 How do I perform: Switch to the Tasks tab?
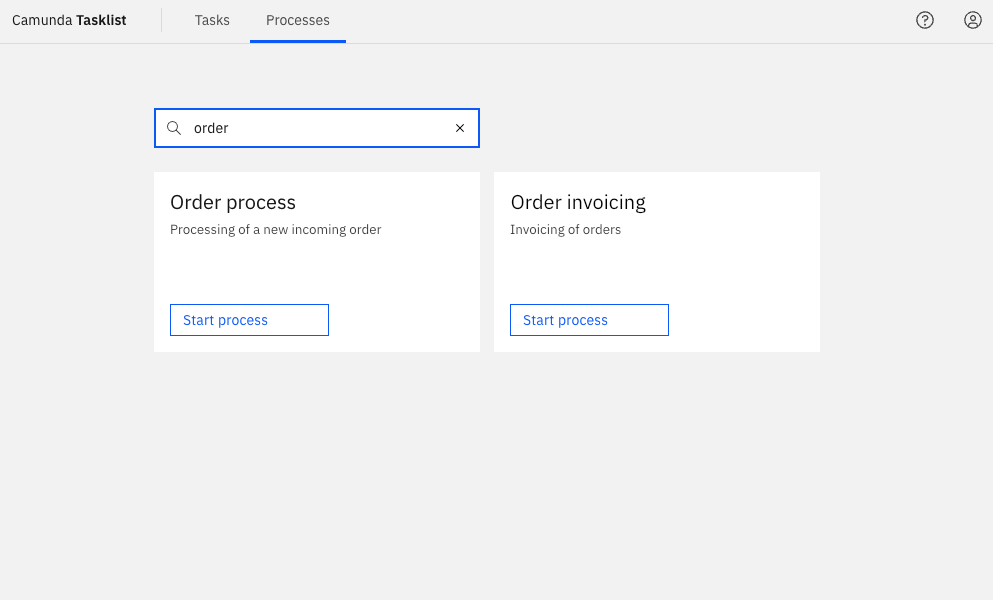pos(212,20)
